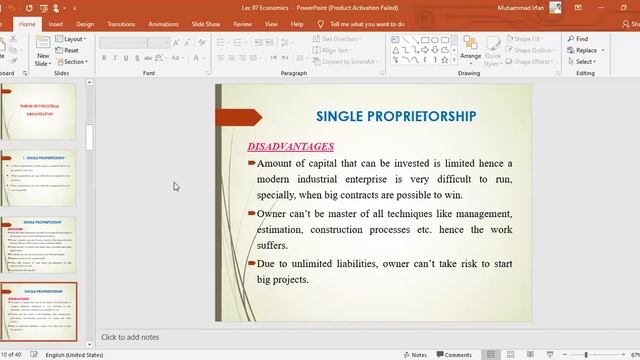Select the Oval shape in gallery
Viewport: 640px width, 360px height.
[435, 40]
